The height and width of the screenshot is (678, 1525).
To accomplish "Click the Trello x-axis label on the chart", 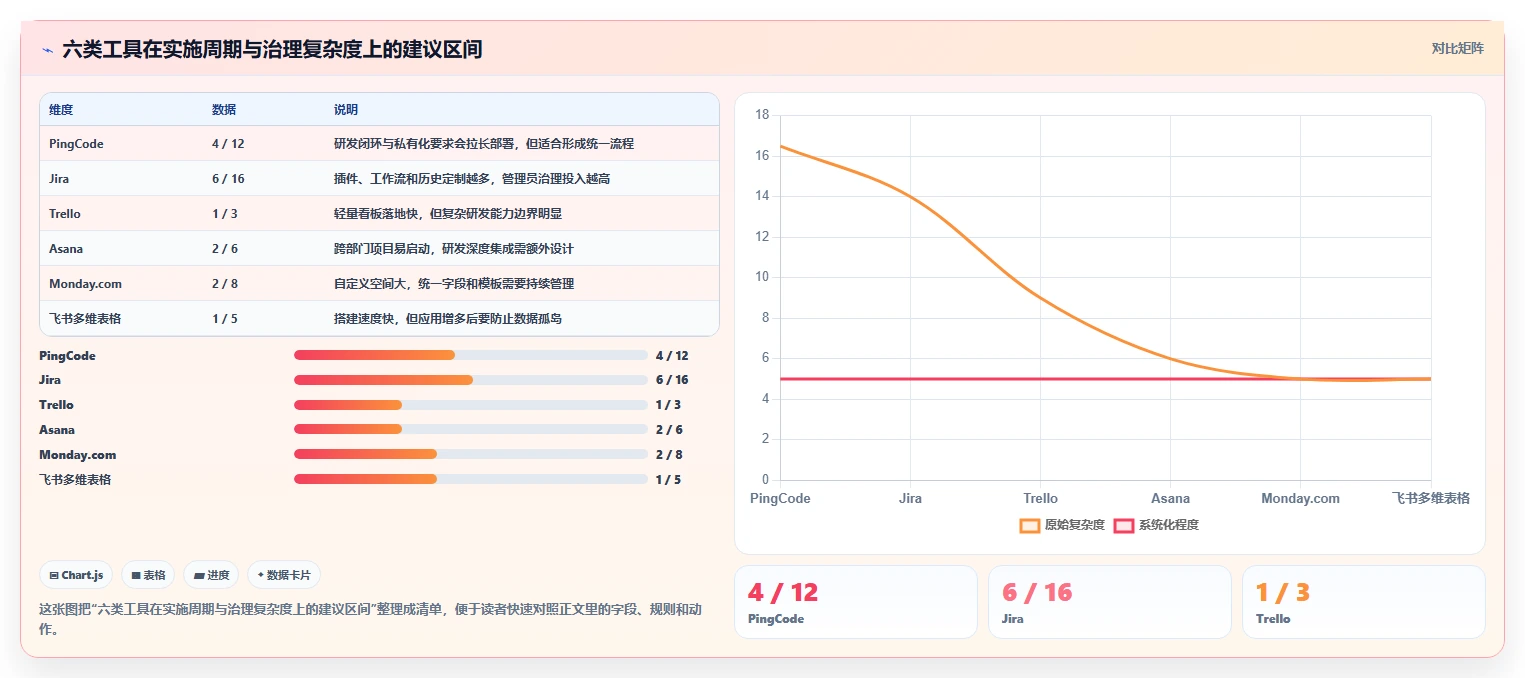I will pos(1040,498).
